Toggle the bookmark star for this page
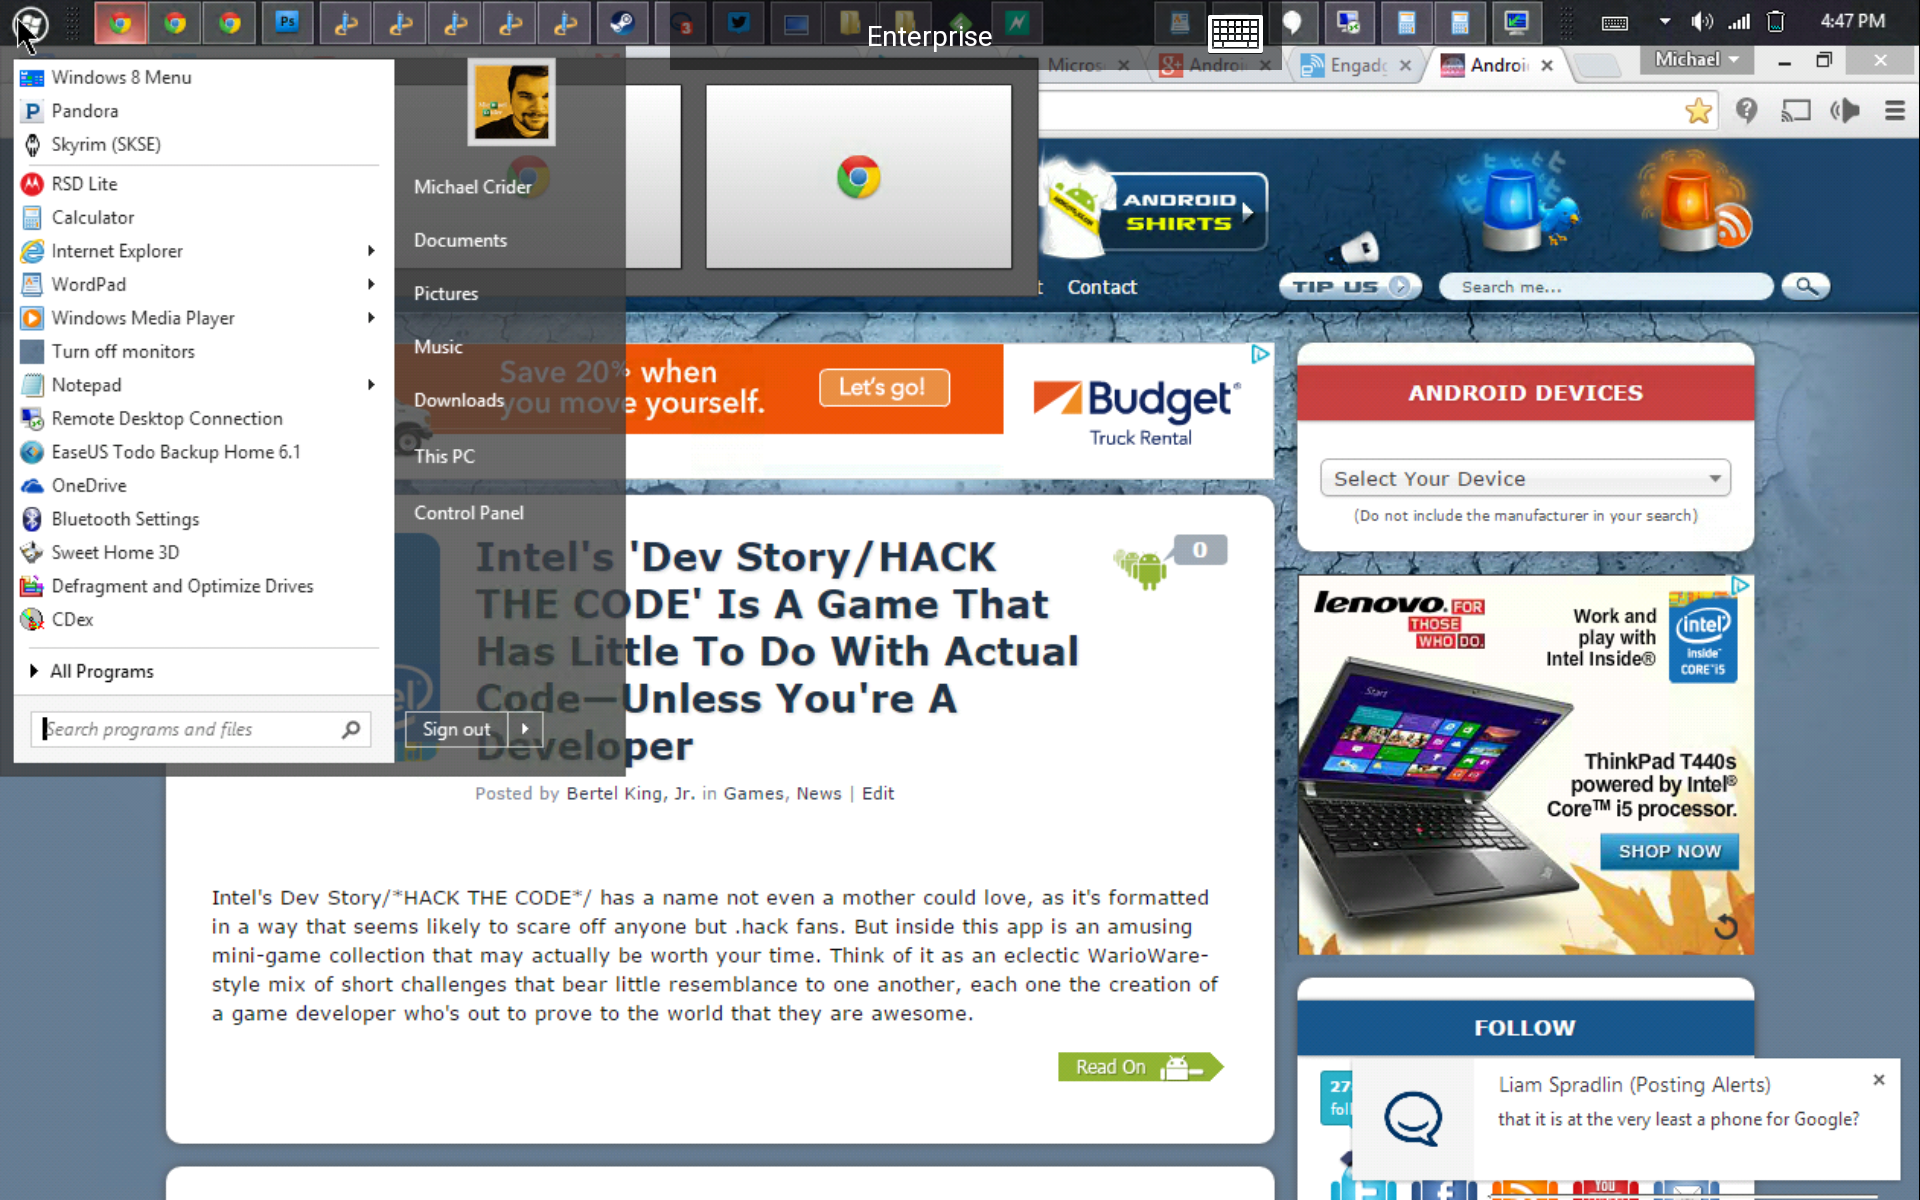This screenshot has width=1920, height=1200. tap(1698, 111)
